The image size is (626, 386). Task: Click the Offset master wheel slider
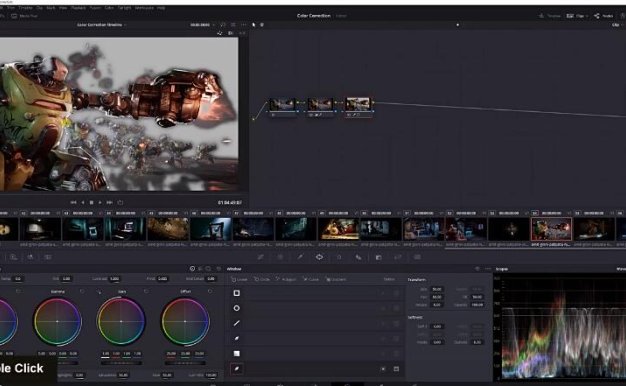[185, 363]
